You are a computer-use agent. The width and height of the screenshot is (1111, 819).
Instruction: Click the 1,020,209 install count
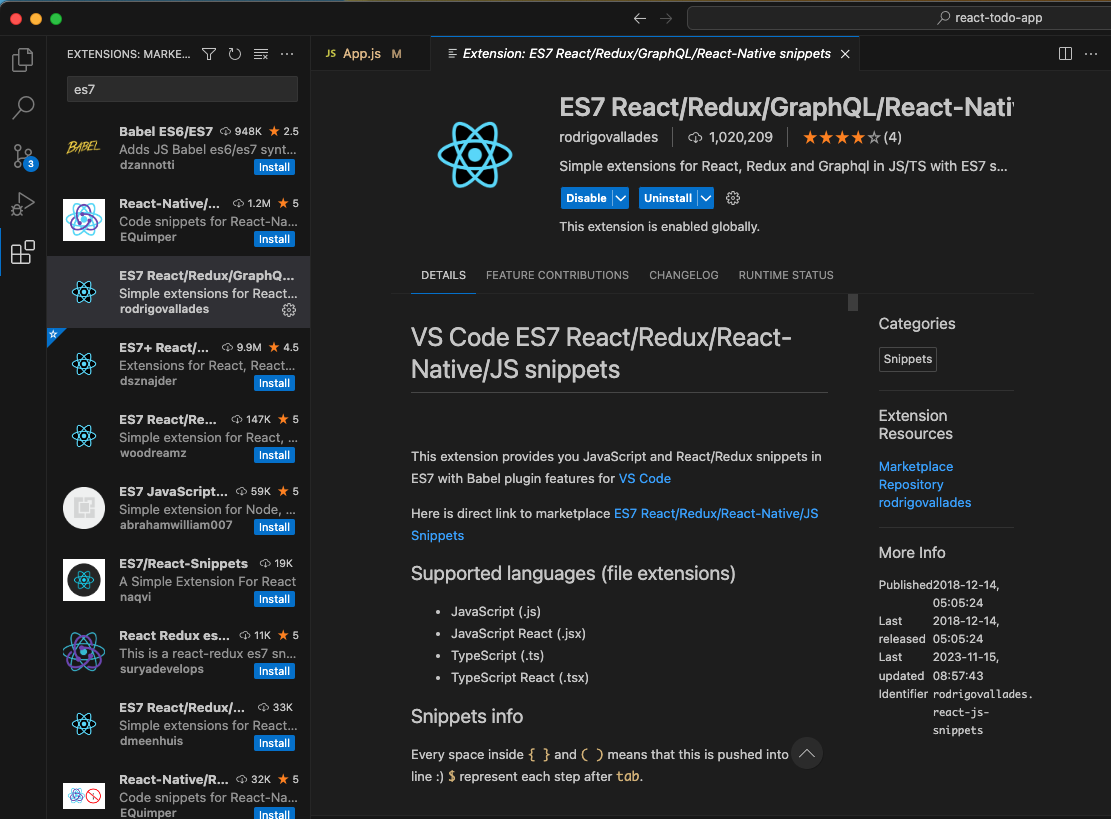pyautogui.click(x=731, y=137)
